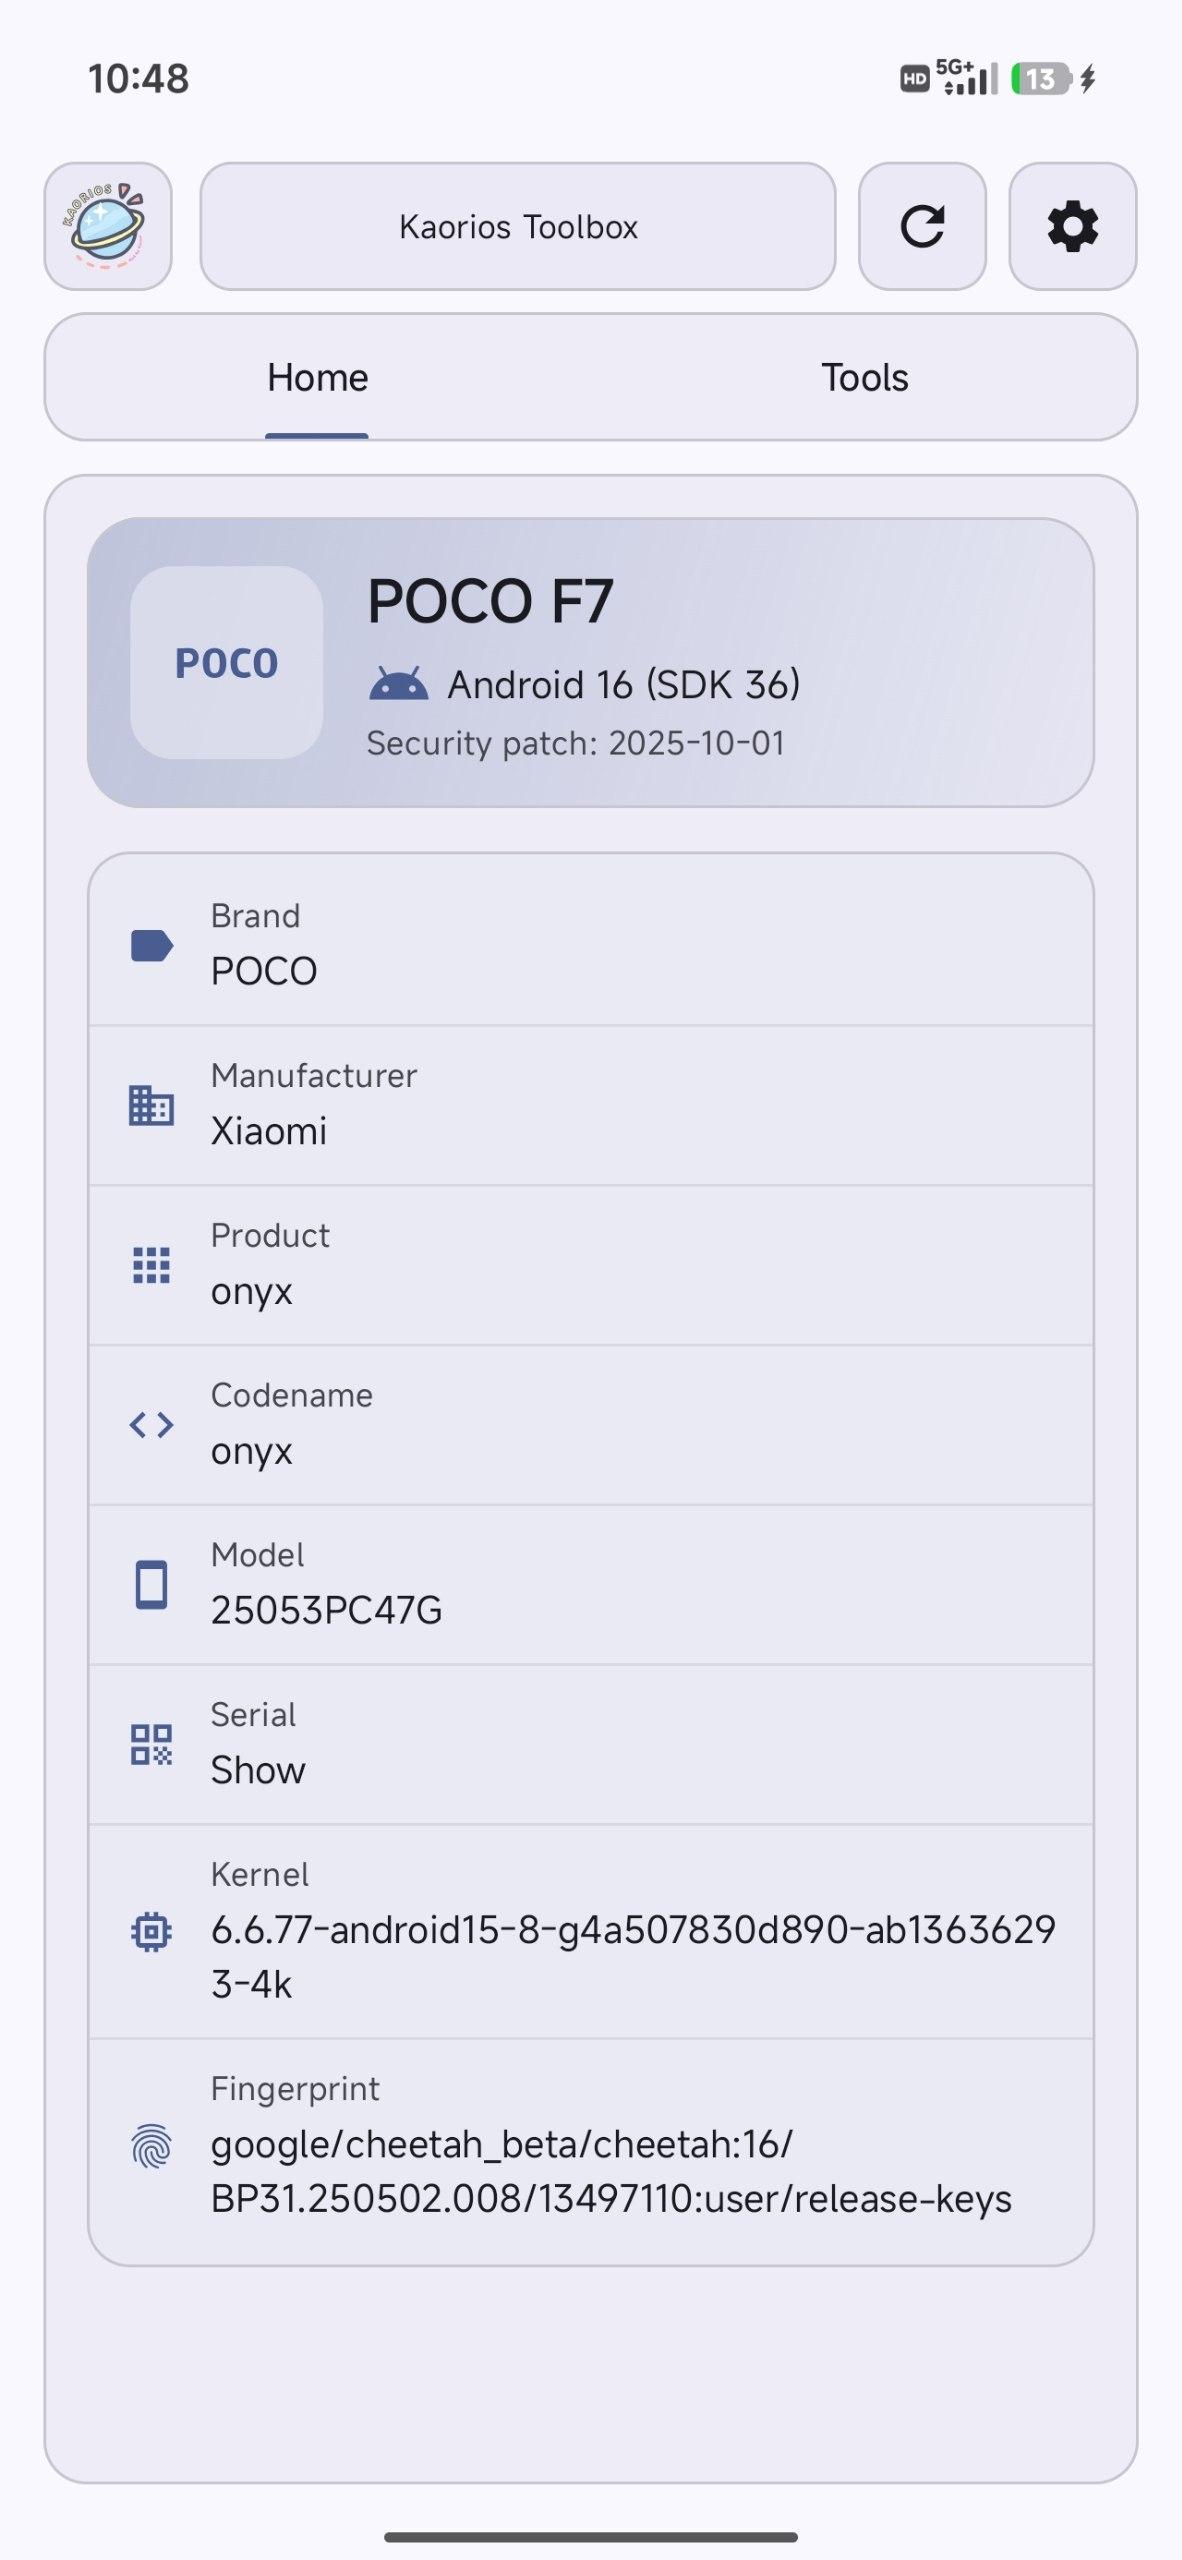Tap the Product grid icon

pos(151,1265)
